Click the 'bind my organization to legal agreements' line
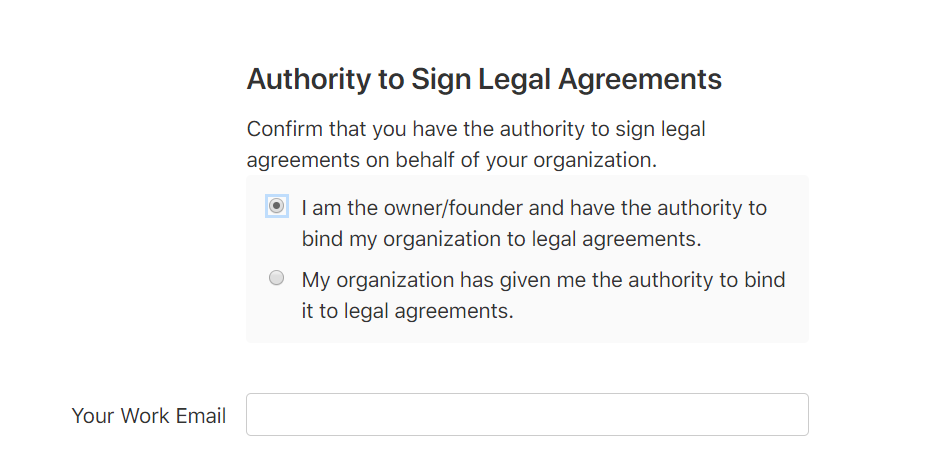Screen dimensions: 930x476 click(x=501, y=240)
